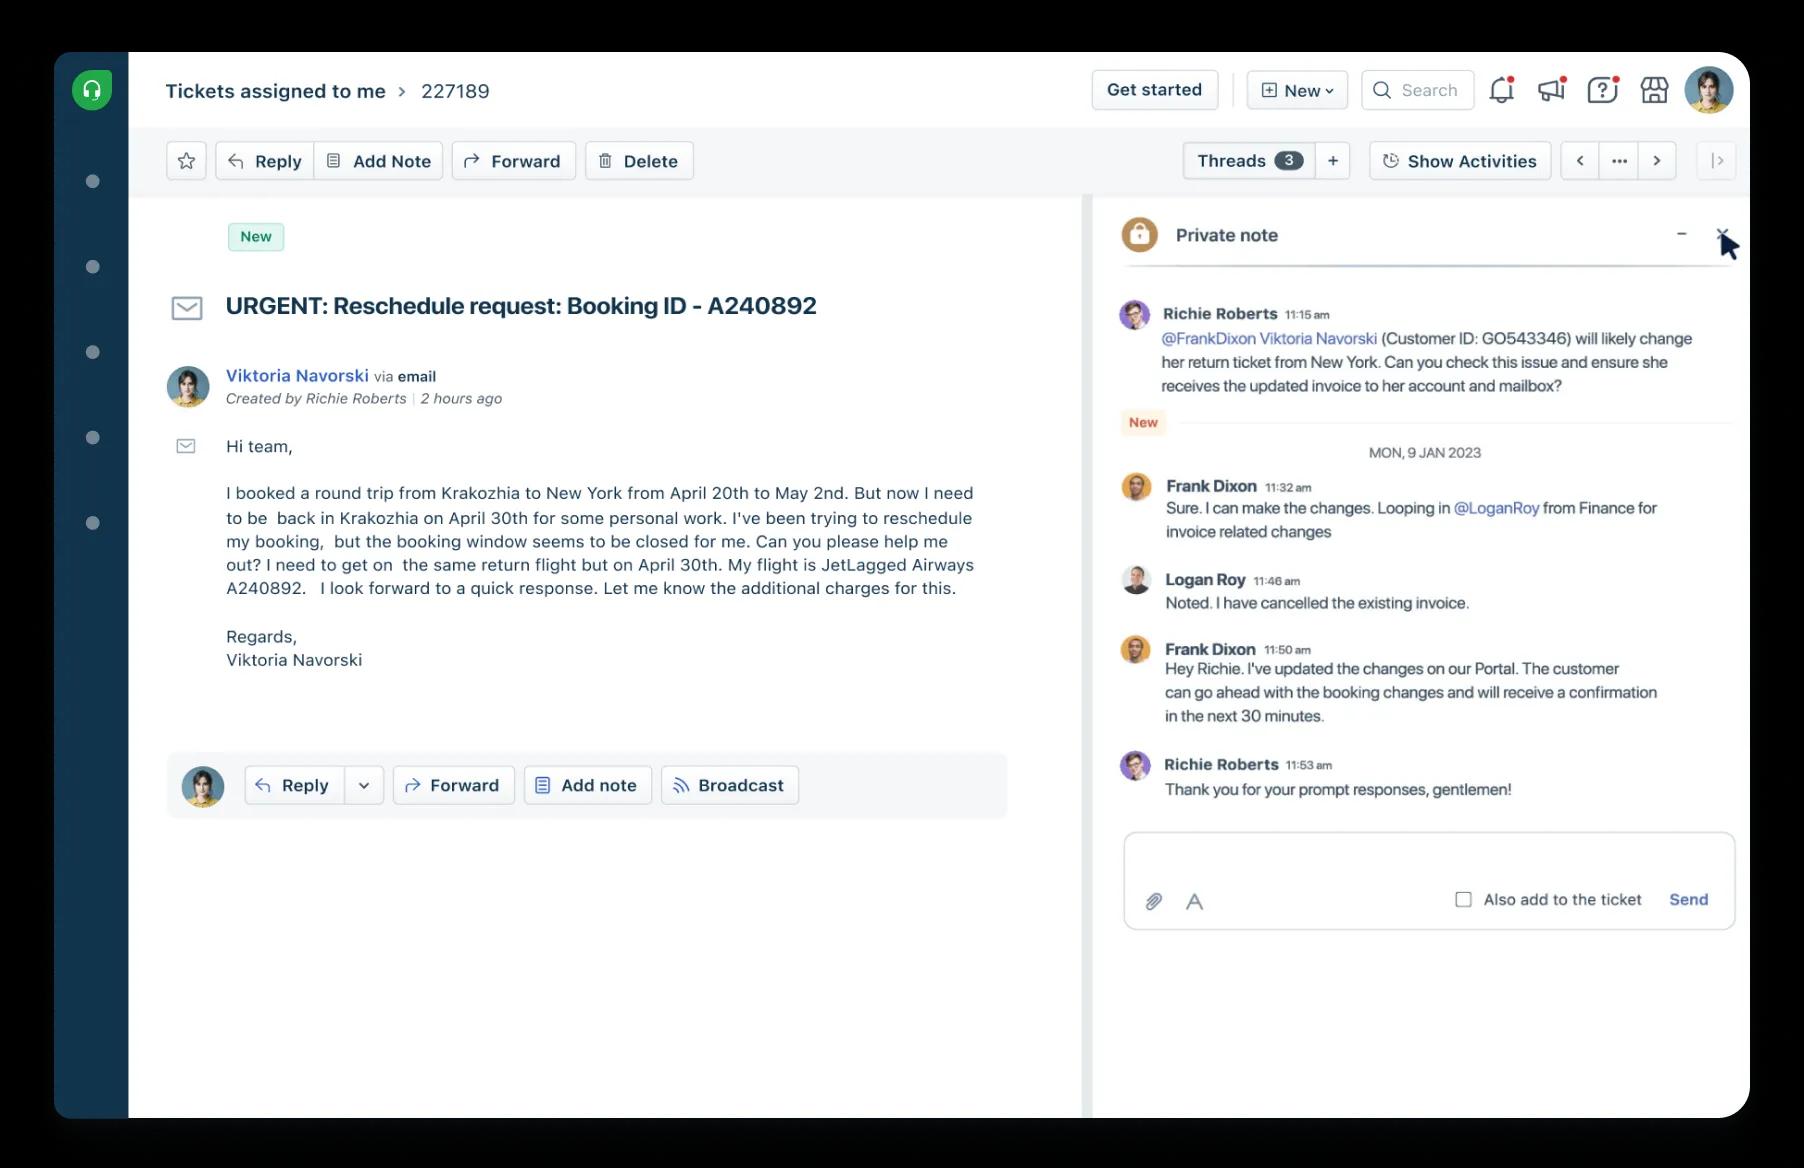Viewport: 1804px width, 1168px height.
Task: Open the marketplace store icon
Action: tap(1654, 91)
